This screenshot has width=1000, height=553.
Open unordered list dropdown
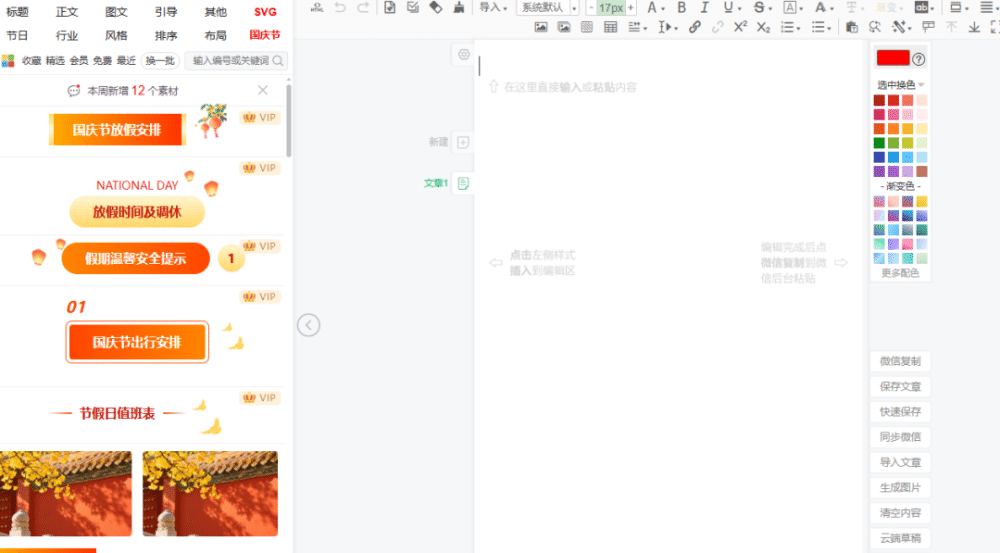[x=821, y=27]
